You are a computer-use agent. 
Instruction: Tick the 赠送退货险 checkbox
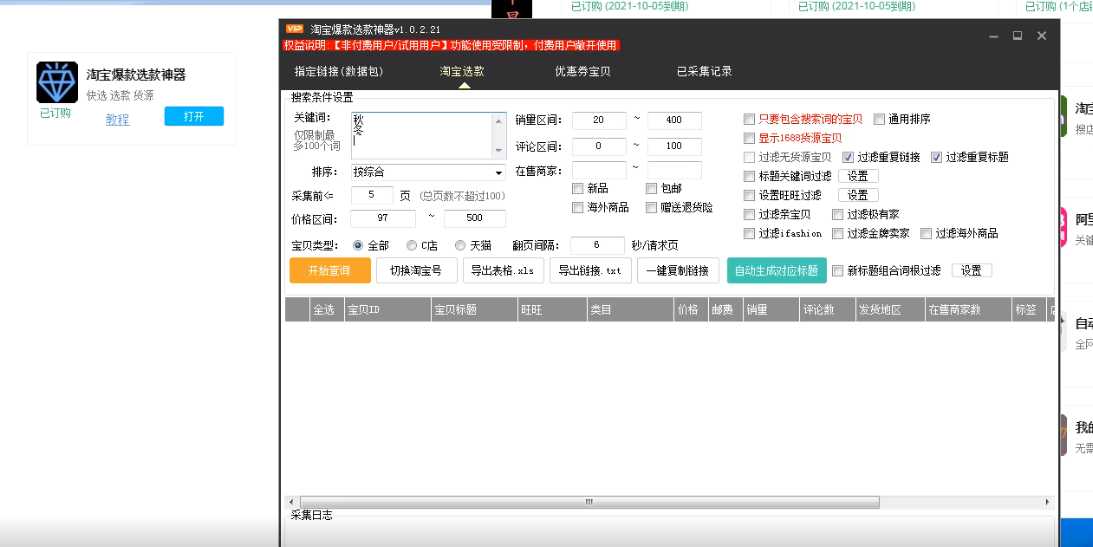coord(651,207)
